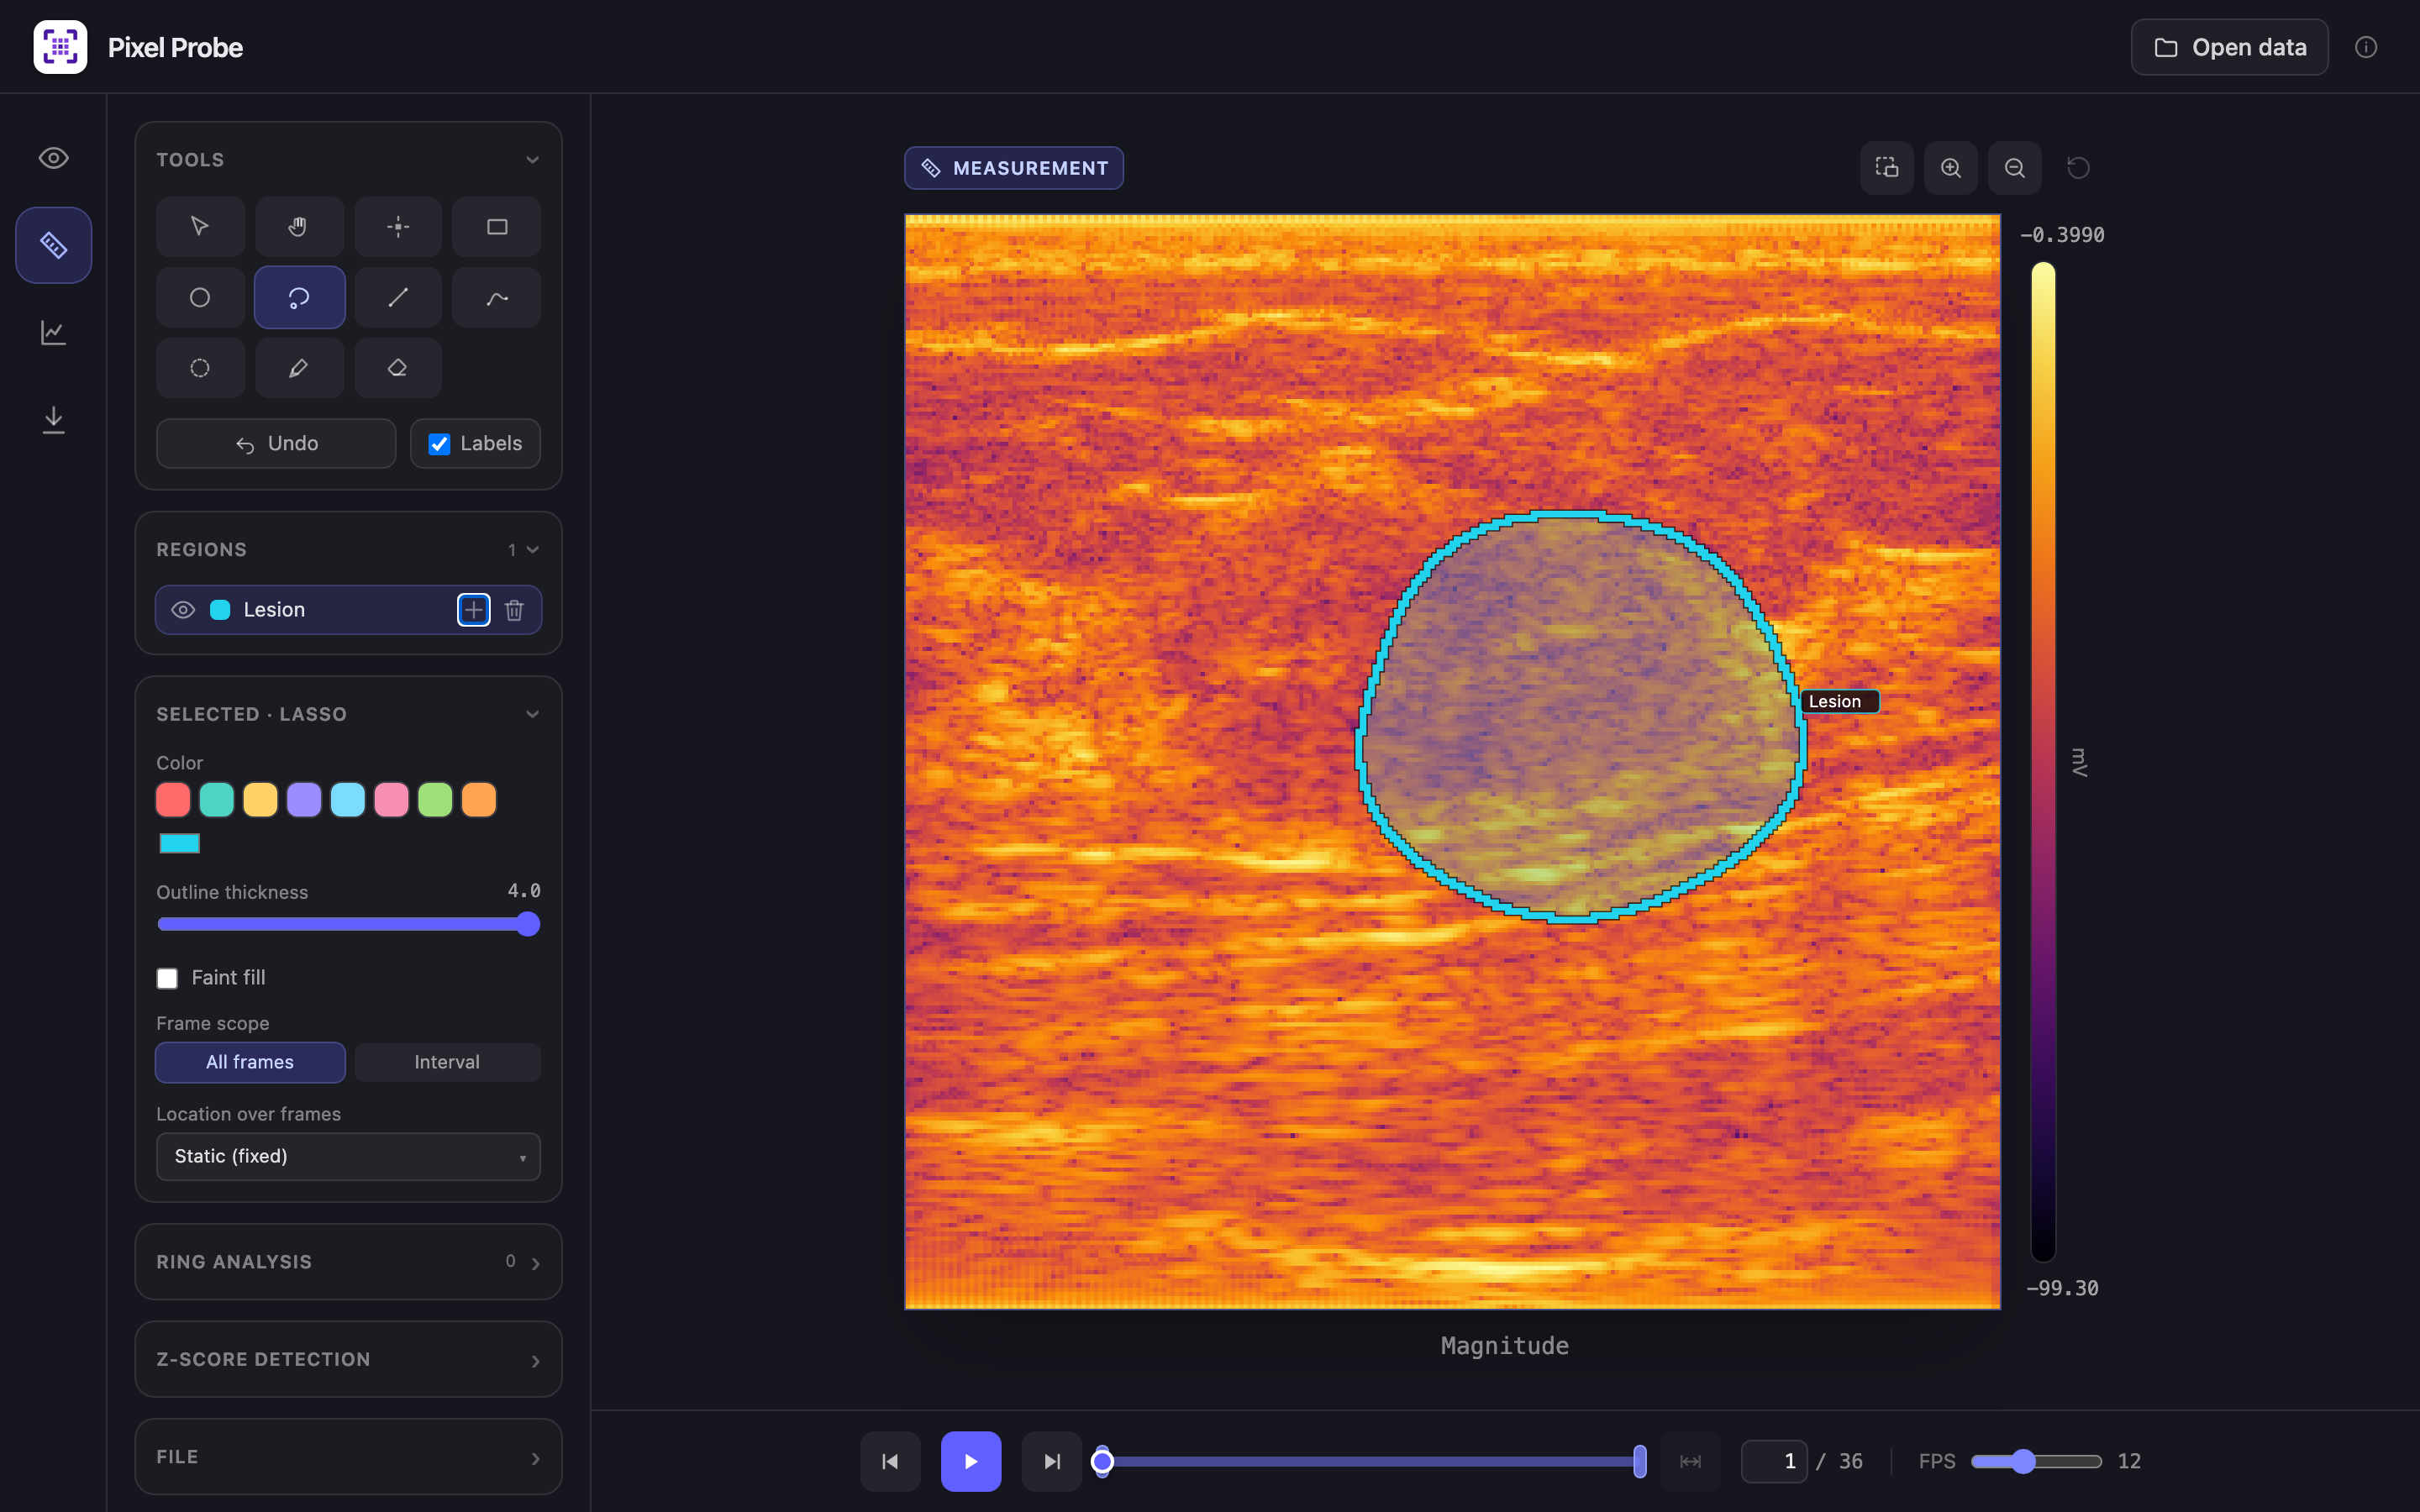2420x1512 pixels.
Task: Zoom in on the image
Action: [x=1951, y=168]
